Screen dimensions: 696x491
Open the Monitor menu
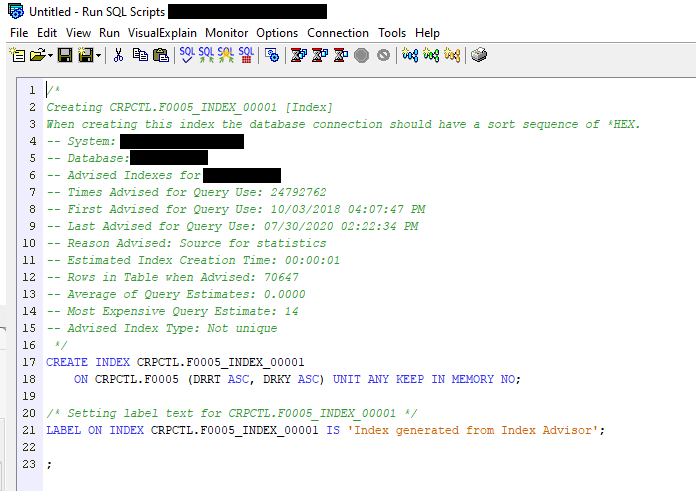[x=227, y=33]
